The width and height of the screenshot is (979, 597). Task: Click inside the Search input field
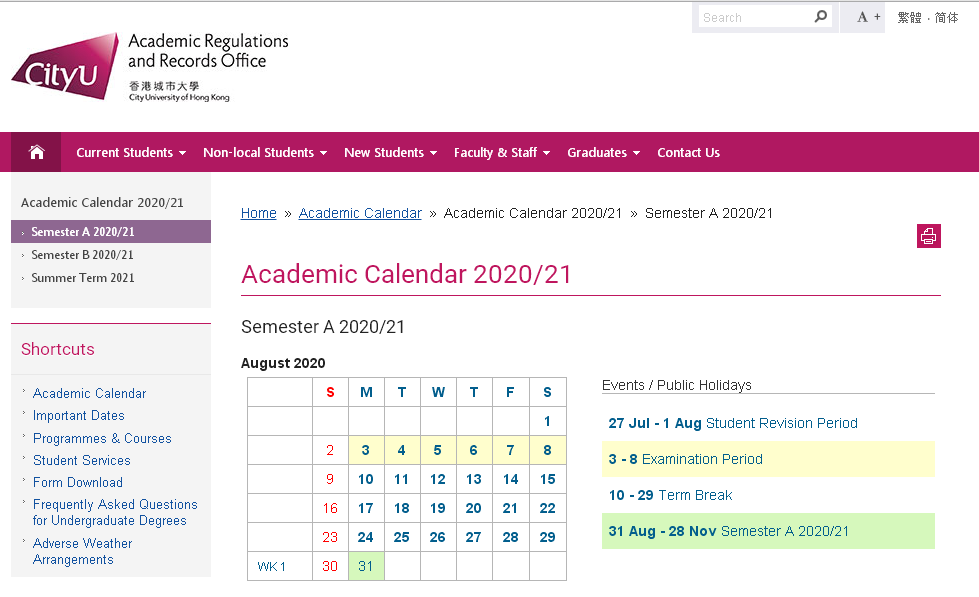click(755, 17)
